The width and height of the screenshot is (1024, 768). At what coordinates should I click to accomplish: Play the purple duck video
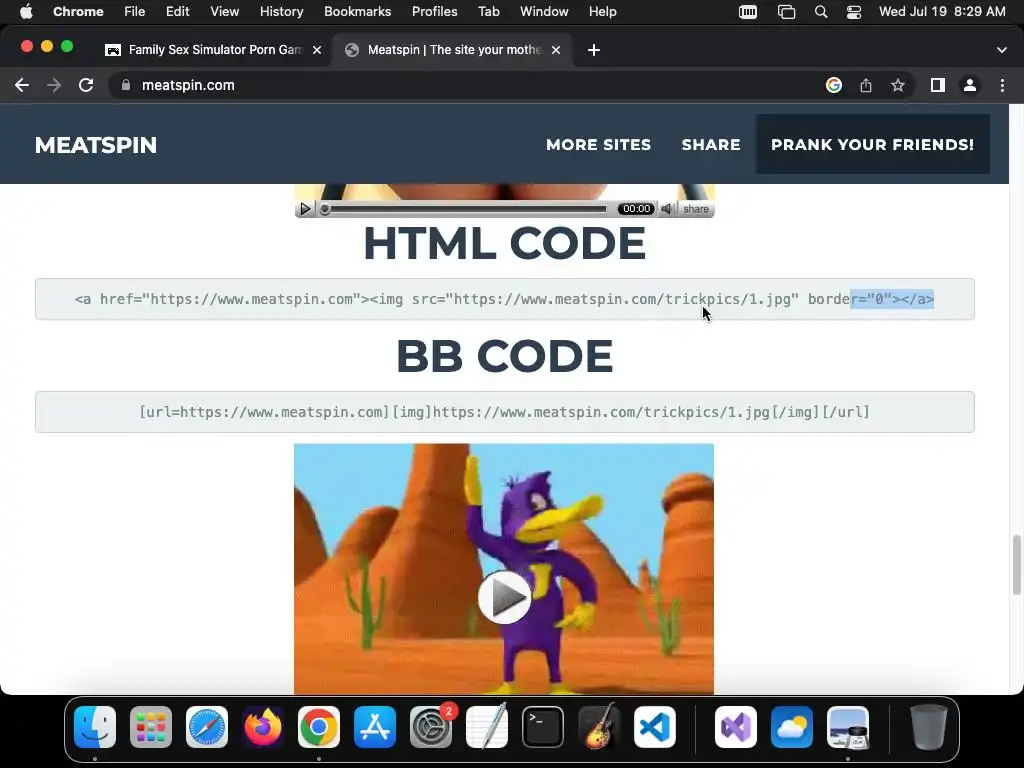pyautogui.click(x=504, y=597)
